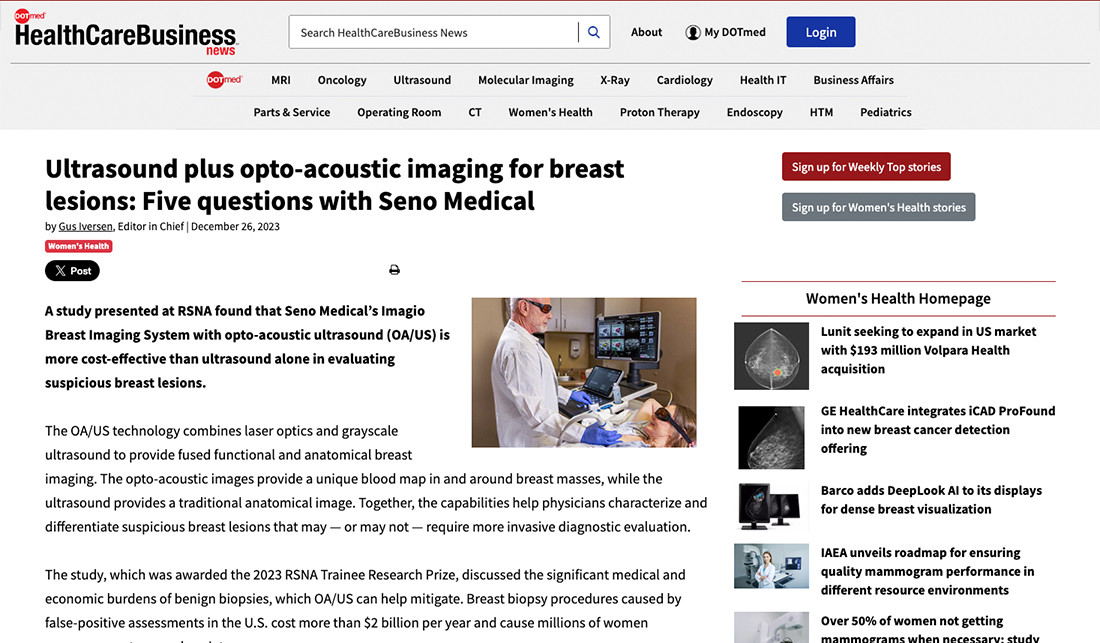
Task: Share the article via the X Post button
Action: point(71,270)
